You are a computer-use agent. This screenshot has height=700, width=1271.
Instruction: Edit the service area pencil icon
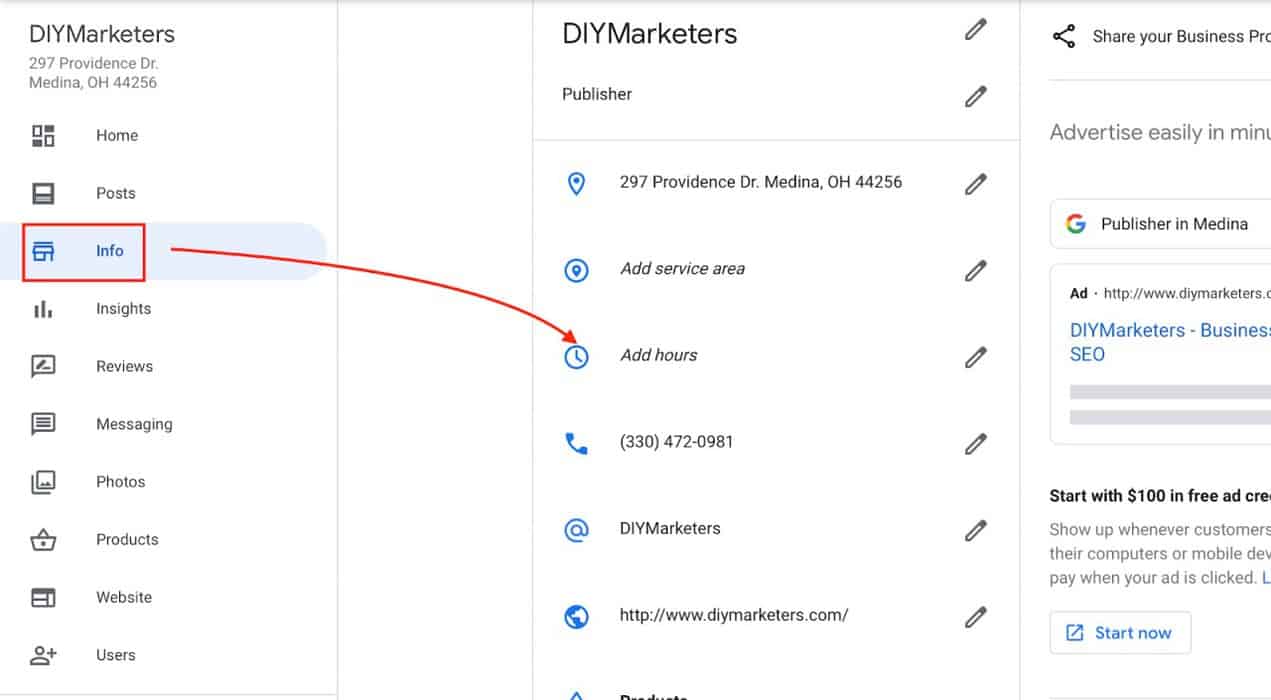tap(976, 270)
